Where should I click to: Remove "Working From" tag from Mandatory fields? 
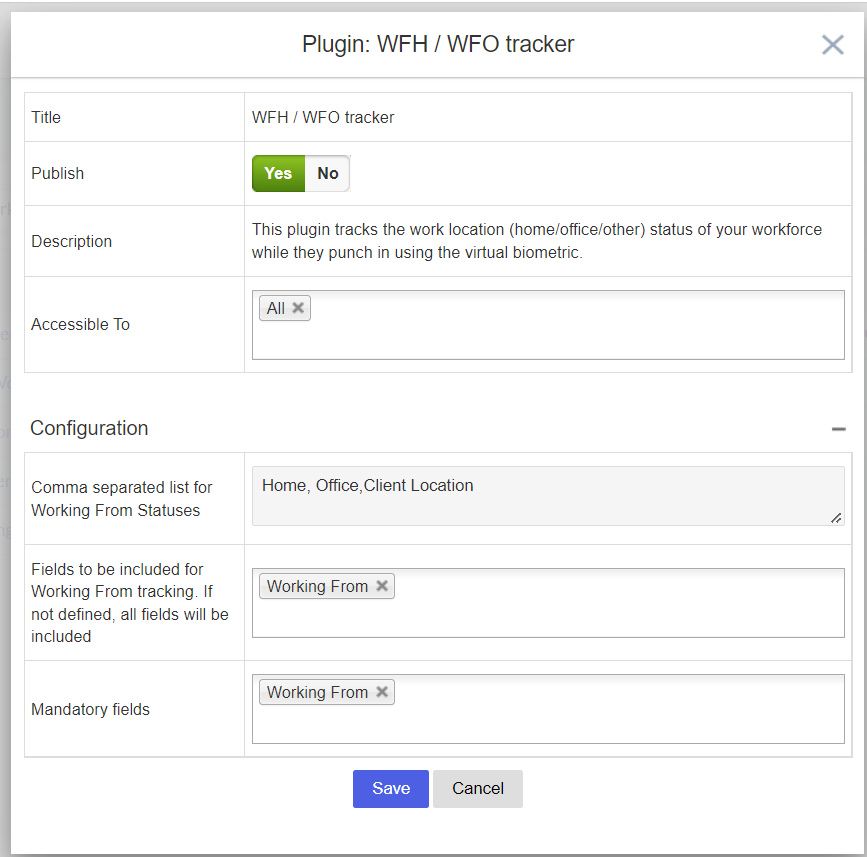coord(383,691)
